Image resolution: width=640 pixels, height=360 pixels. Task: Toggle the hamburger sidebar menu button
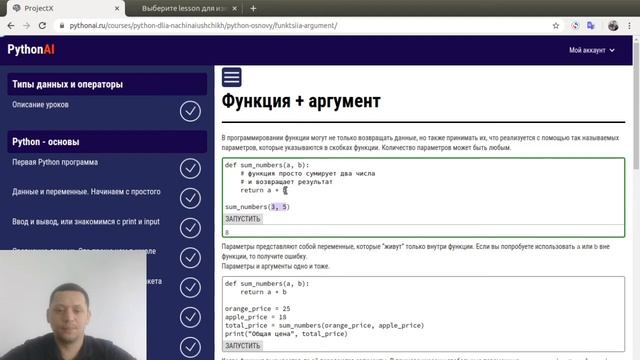coord(231,77)
